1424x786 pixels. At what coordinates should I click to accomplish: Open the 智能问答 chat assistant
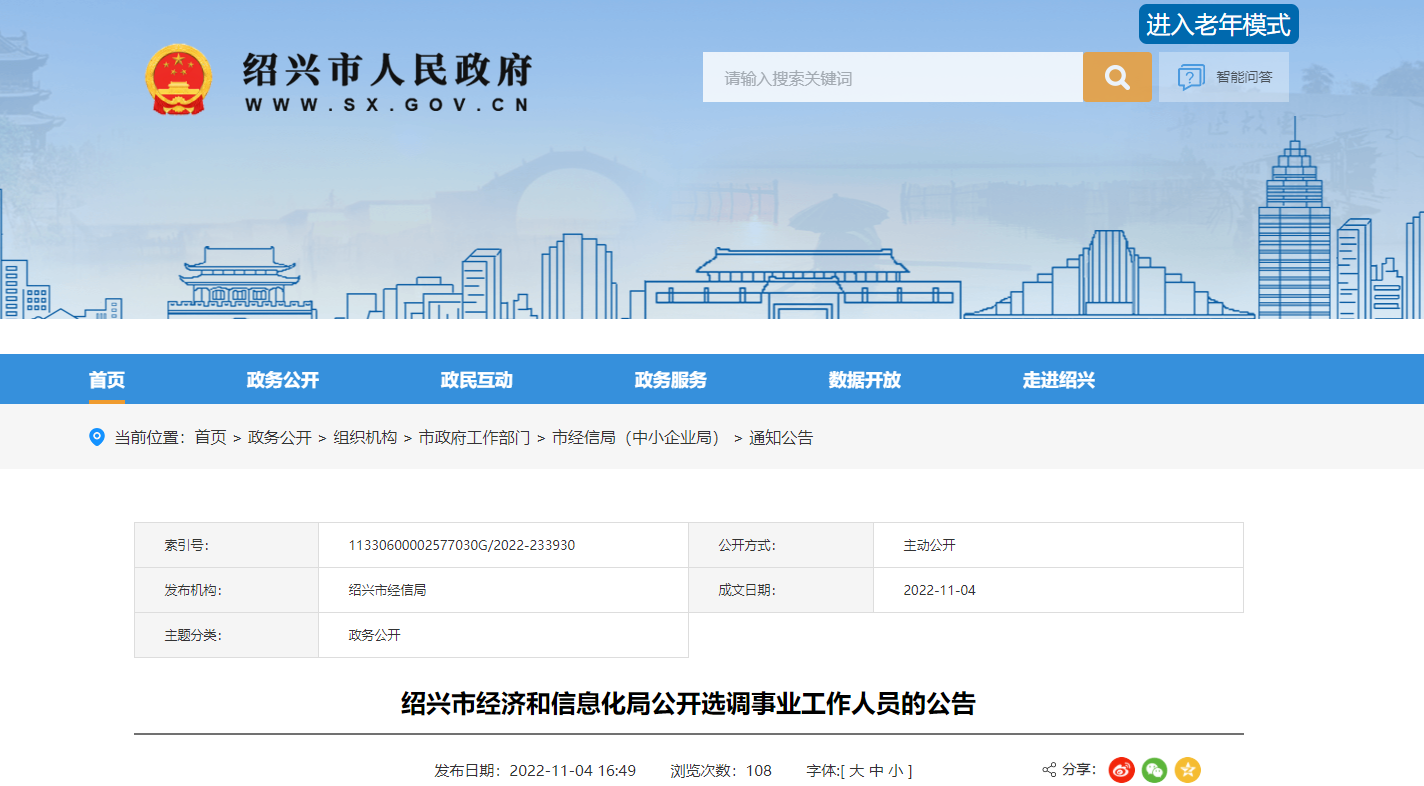(x=1224, y=77)
